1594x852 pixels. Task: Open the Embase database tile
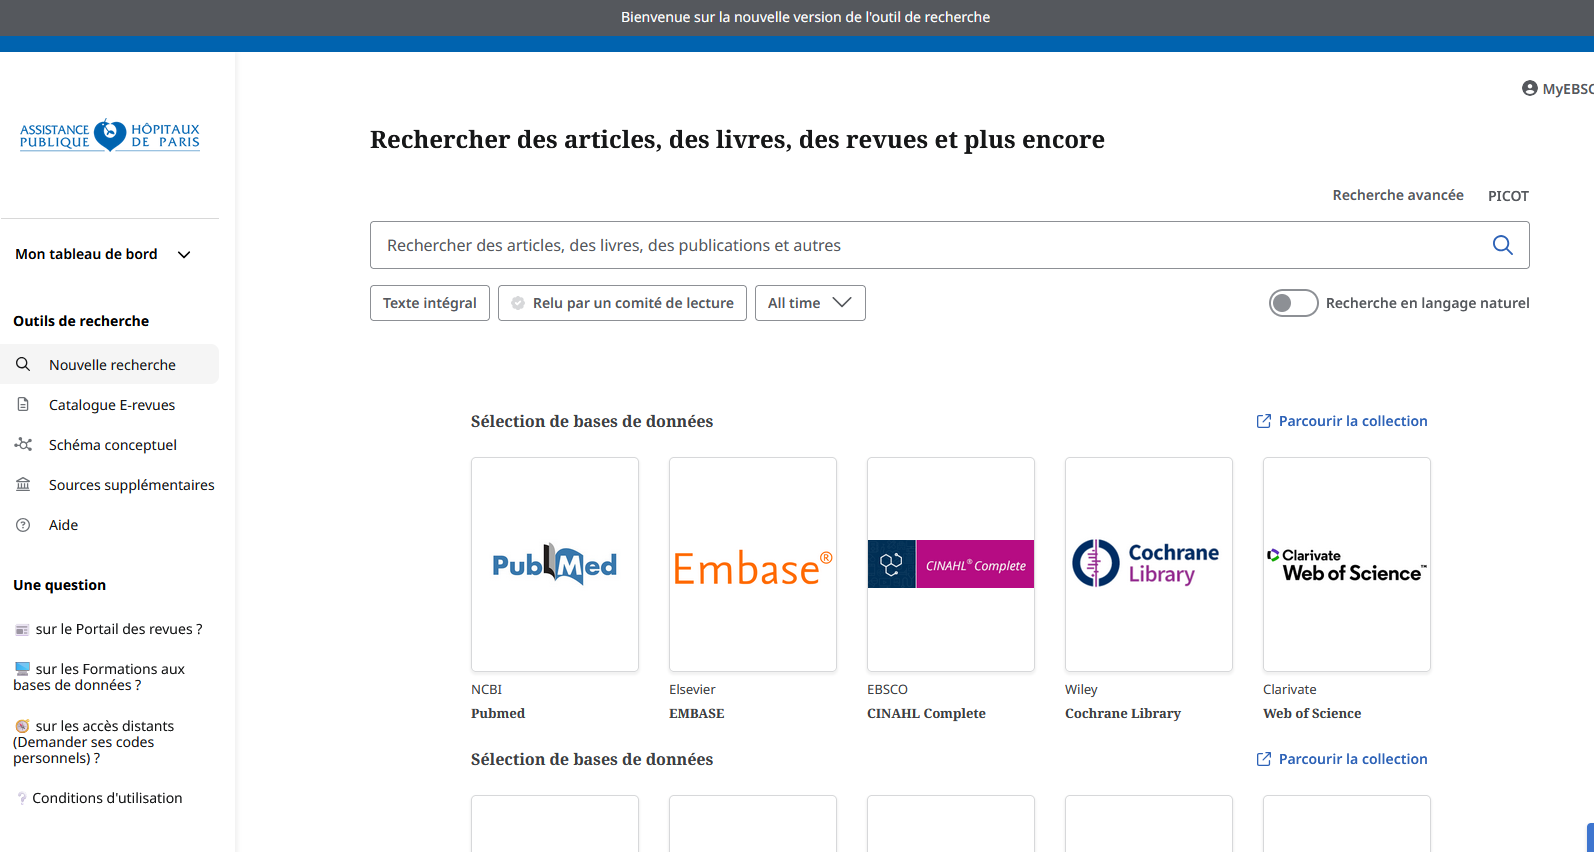(753, 564)
